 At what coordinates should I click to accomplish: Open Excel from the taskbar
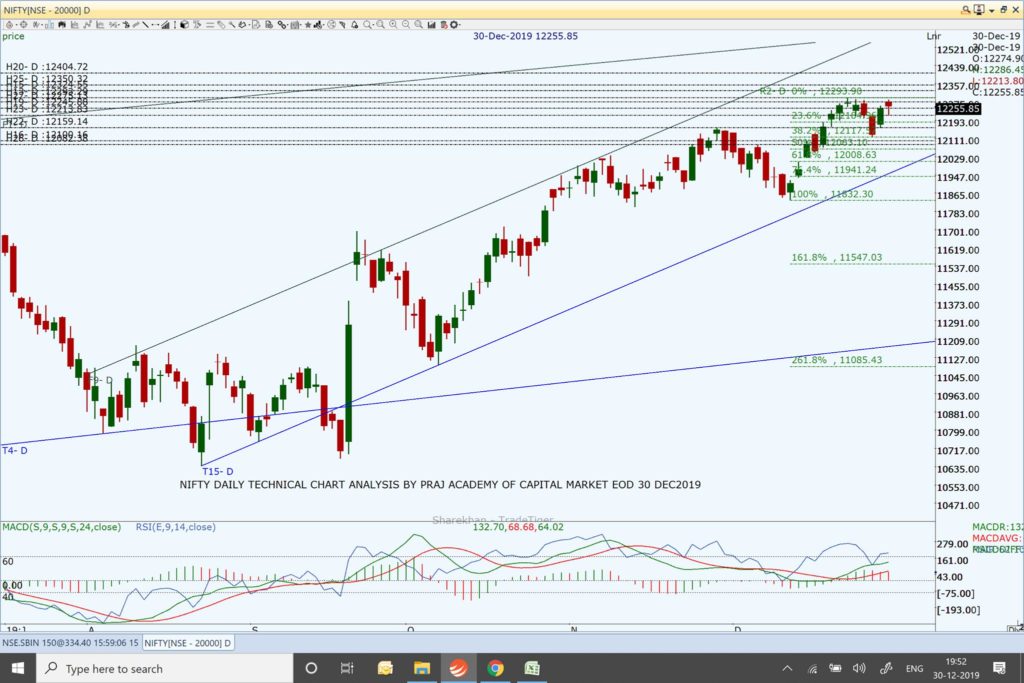click(x=532, y=668)
